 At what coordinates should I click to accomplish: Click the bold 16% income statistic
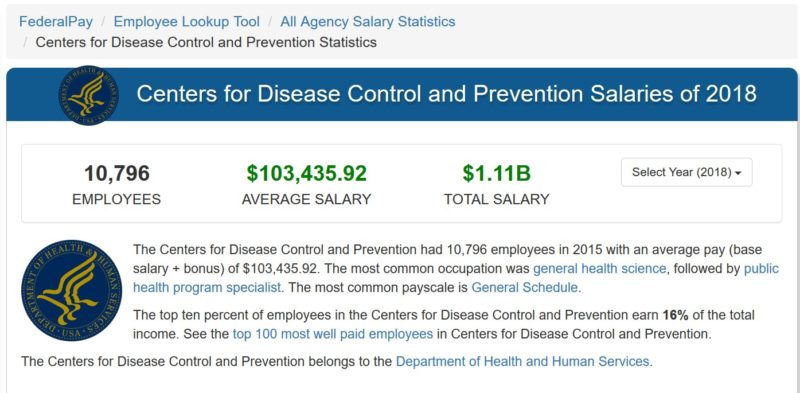676,315
